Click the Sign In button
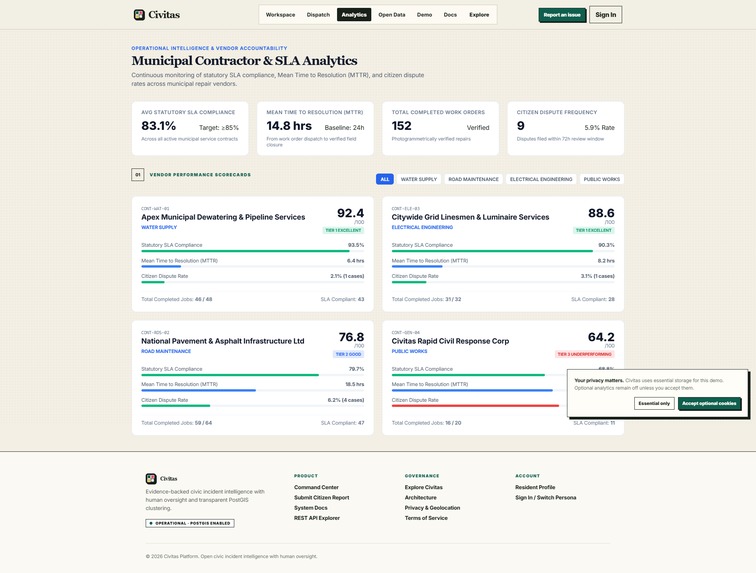The width and height of the screenshot is (756, 573). click(x=606, y=15)
